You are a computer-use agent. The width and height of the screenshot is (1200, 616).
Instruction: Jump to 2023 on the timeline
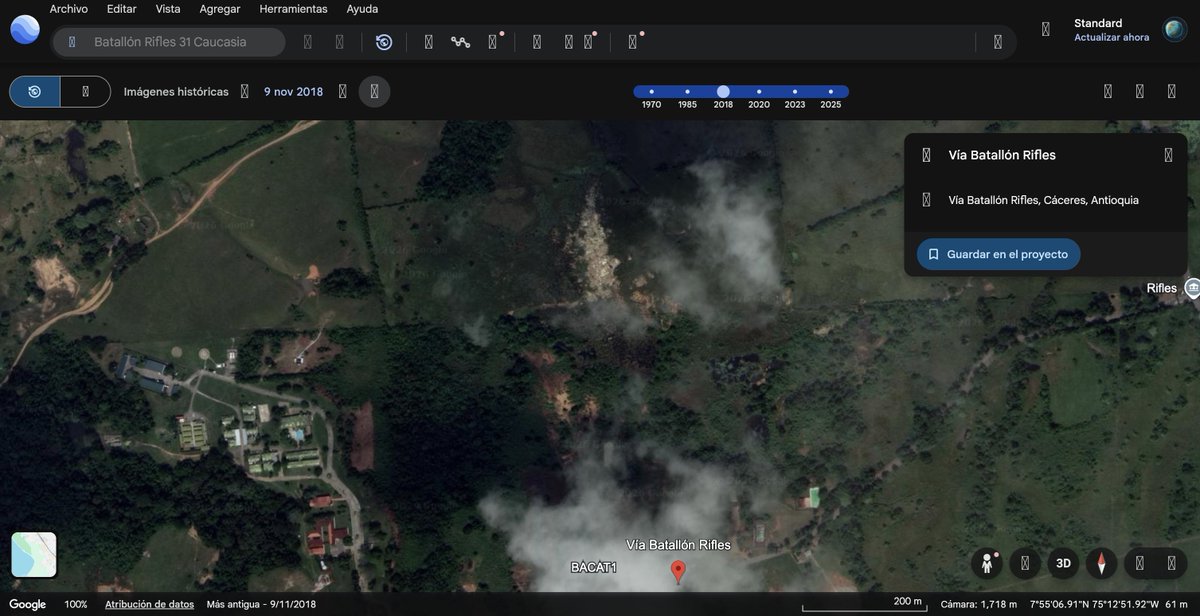click(795, 91)
